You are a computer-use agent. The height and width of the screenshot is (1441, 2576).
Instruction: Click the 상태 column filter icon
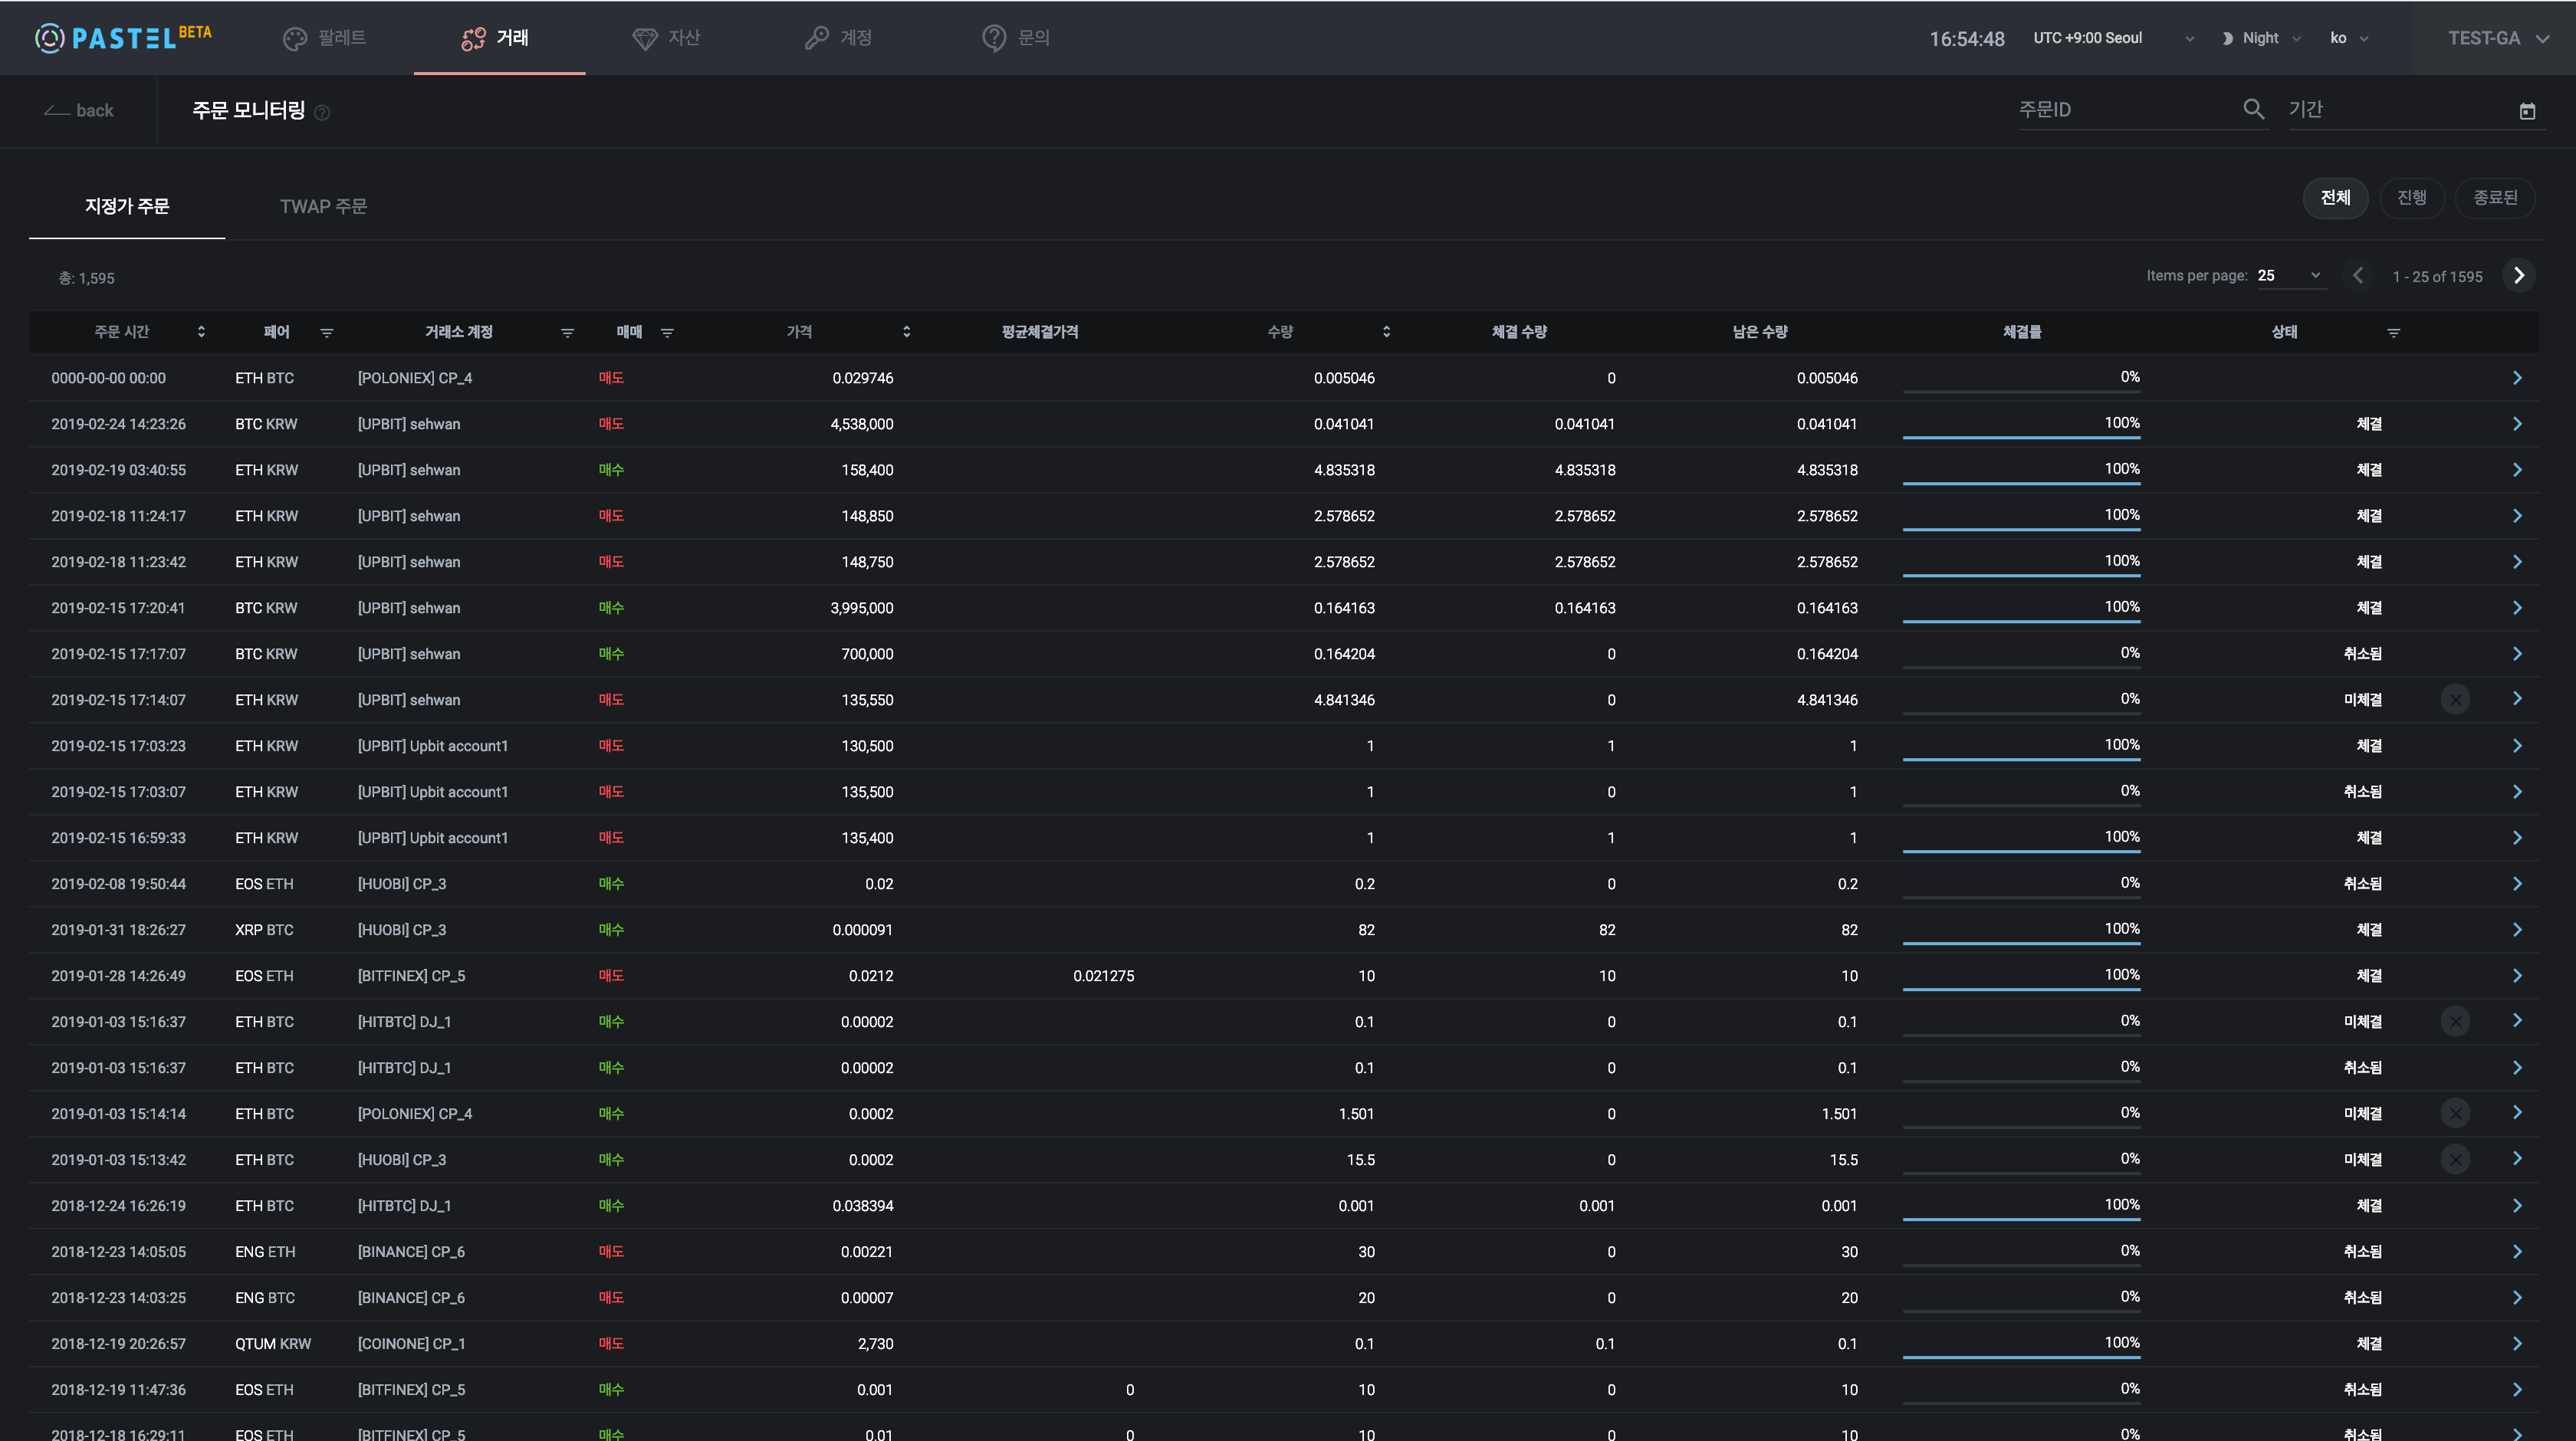point(2393,332)
